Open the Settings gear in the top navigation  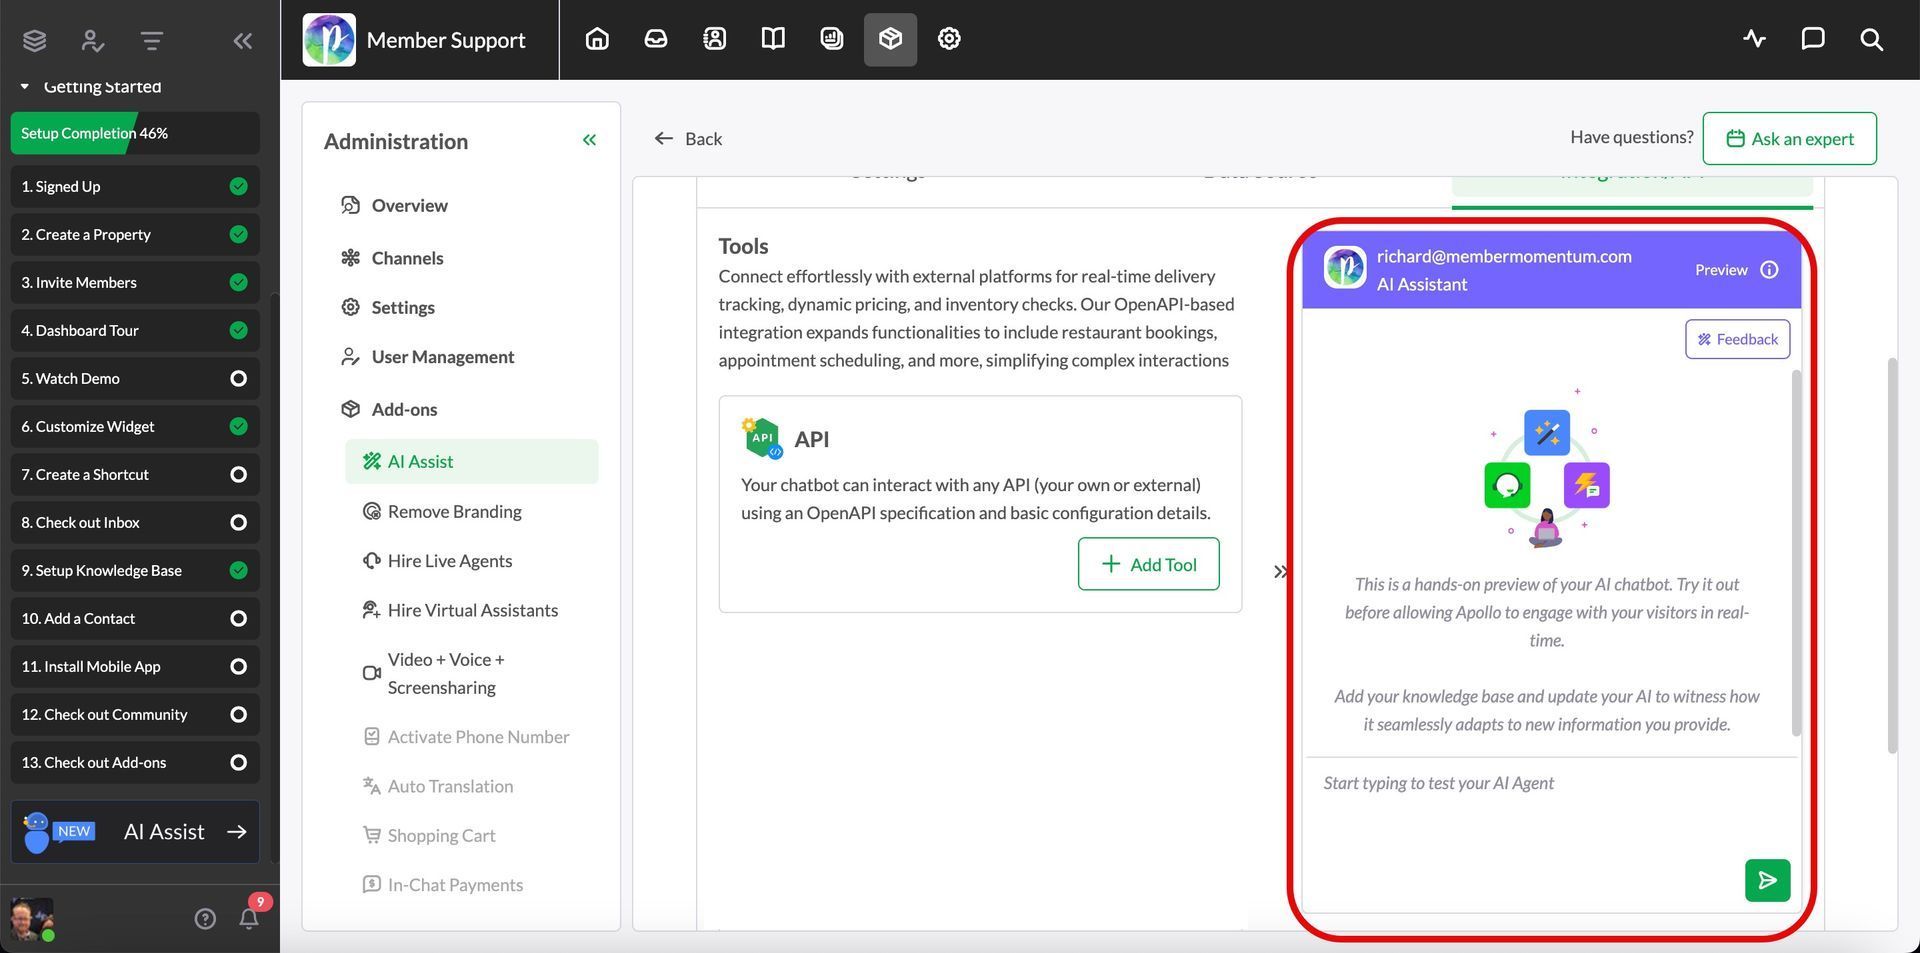[948, 38]
